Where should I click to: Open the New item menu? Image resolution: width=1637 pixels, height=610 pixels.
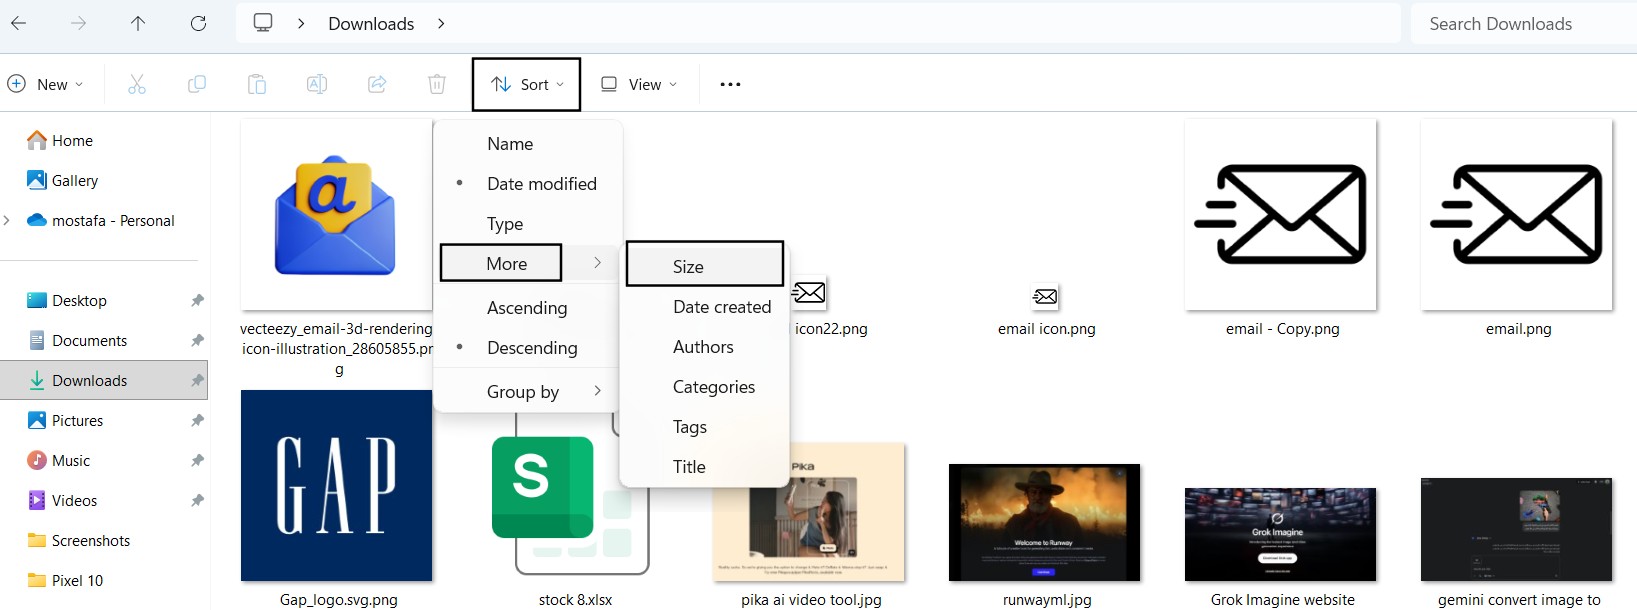tap(46, 84)
